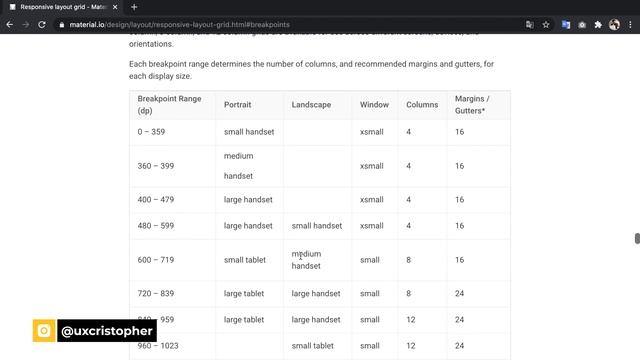
Task: Open the Chrome three-dot menu
Action: point(630,24)
